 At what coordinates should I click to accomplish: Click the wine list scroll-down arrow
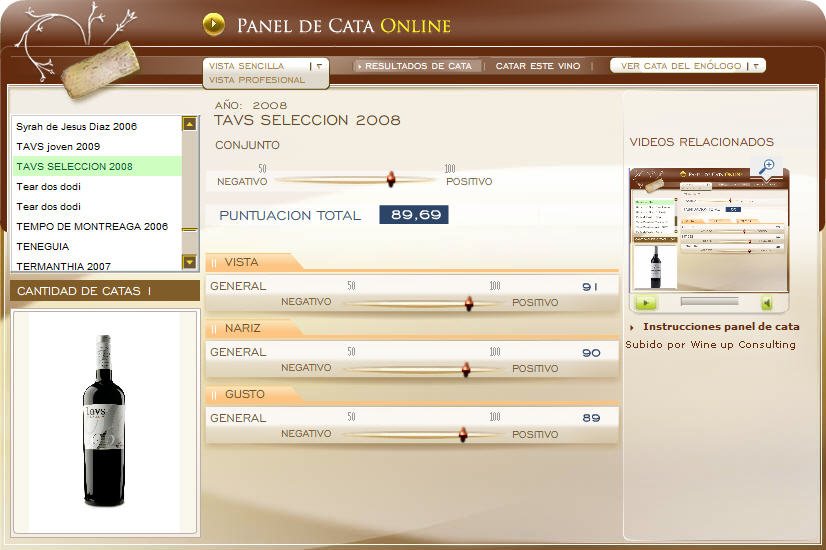pyautogui.click(x=189, y=261)
